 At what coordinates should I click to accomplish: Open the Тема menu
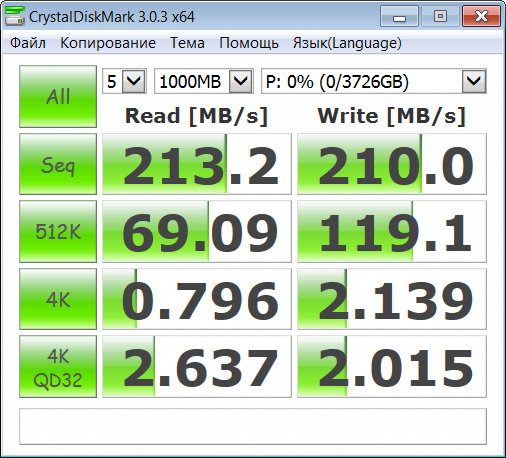(187, 43)
